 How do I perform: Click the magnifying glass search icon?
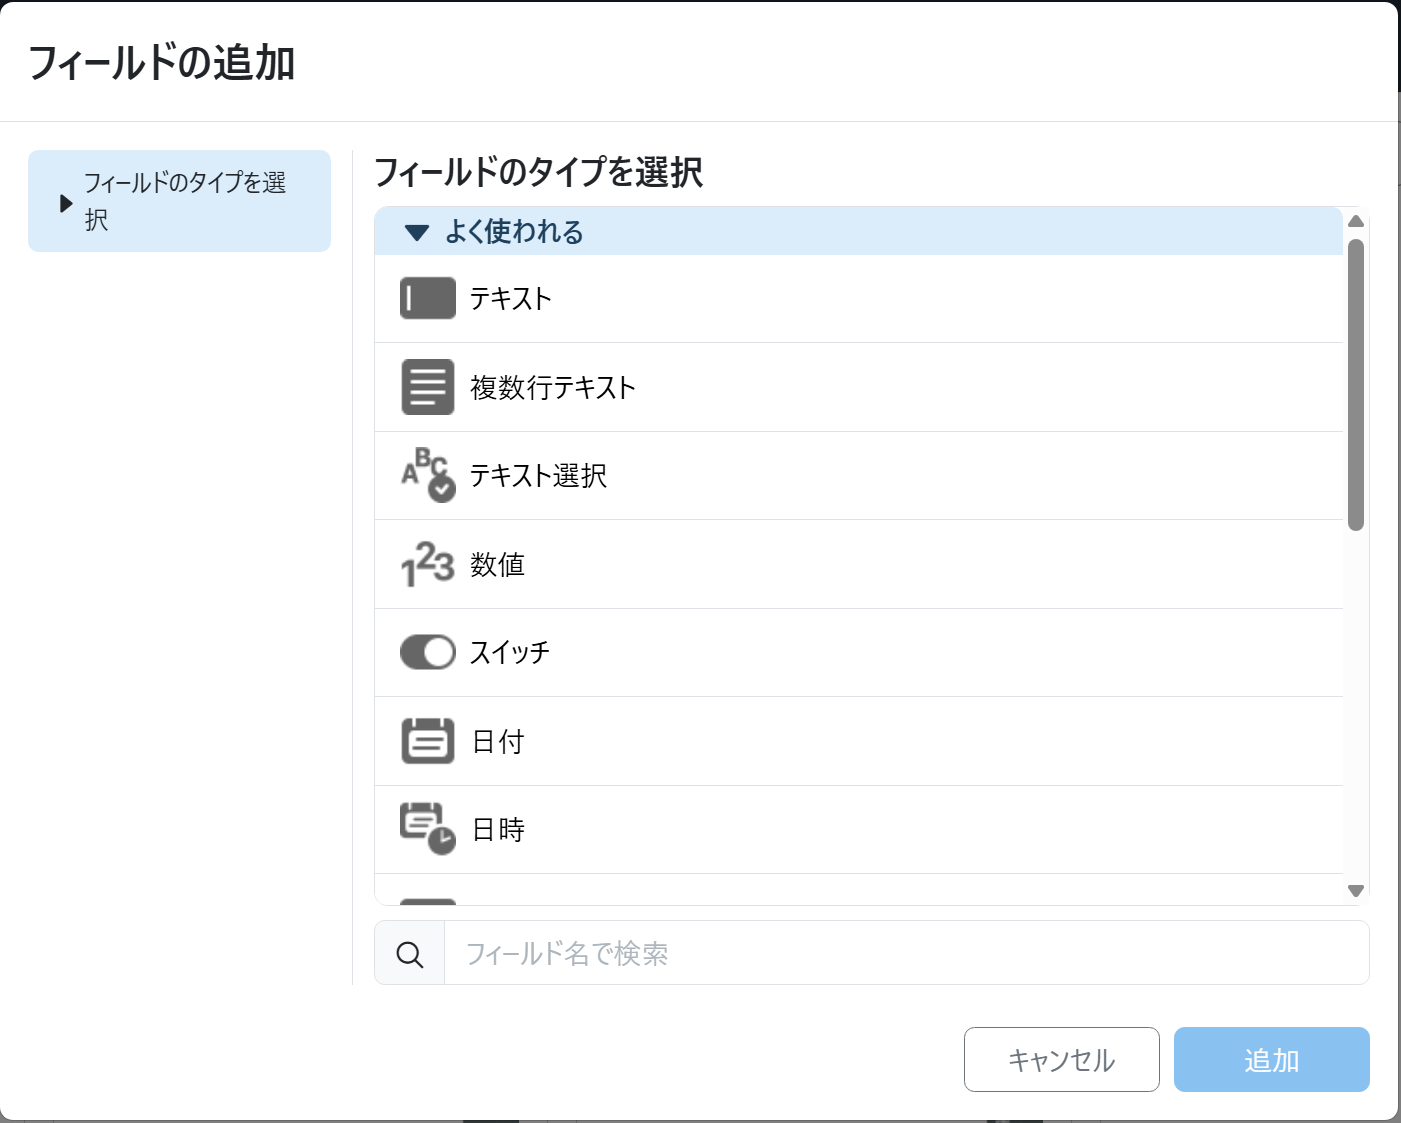pyautogui.click(x=410, y=954)
